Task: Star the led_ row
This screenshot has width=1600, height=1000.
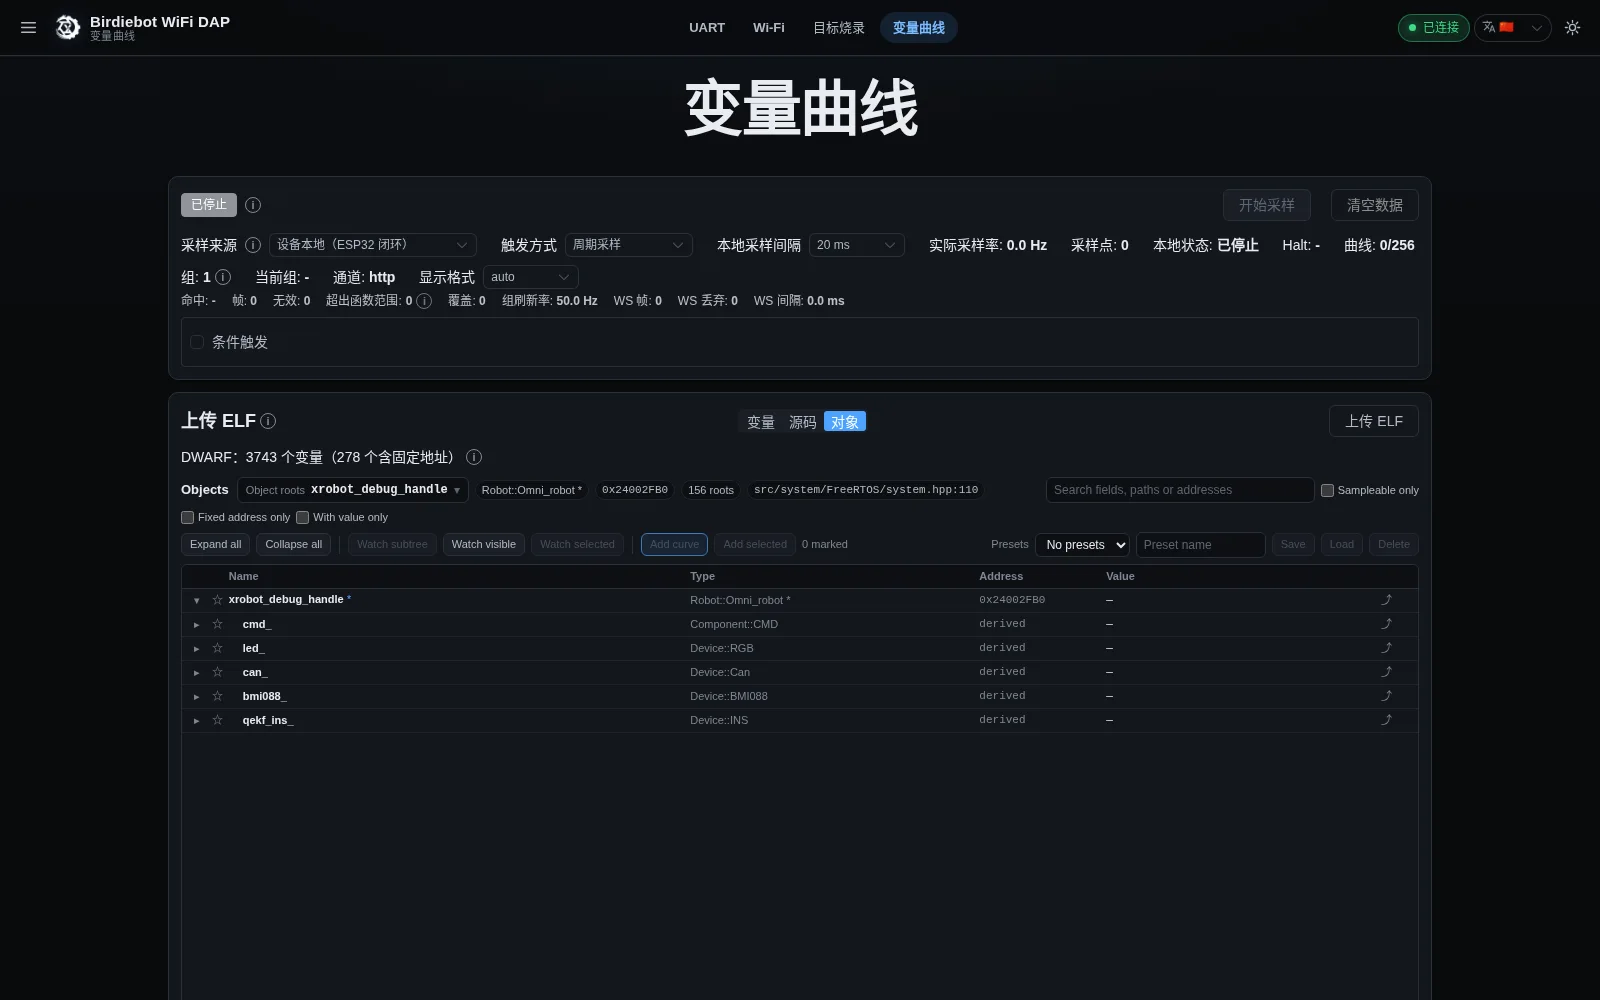Action: pos(217,648)
